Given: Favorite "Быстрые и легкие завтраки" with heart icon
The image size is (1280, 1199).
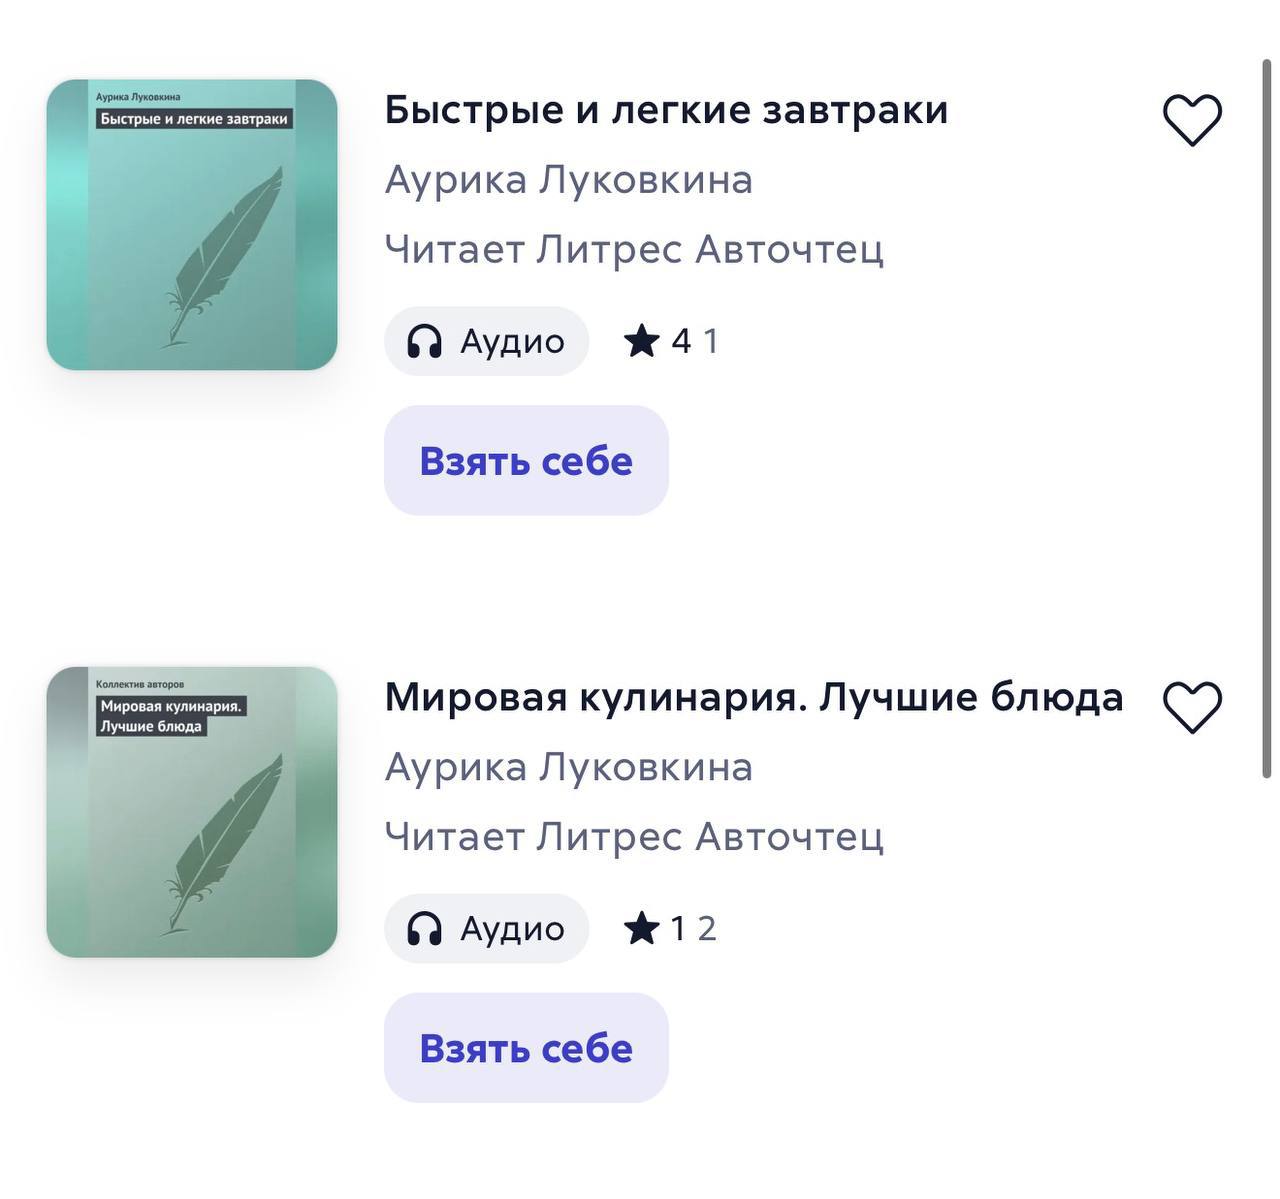Looking at the screenshot, I should click(x=1192, y=120).
